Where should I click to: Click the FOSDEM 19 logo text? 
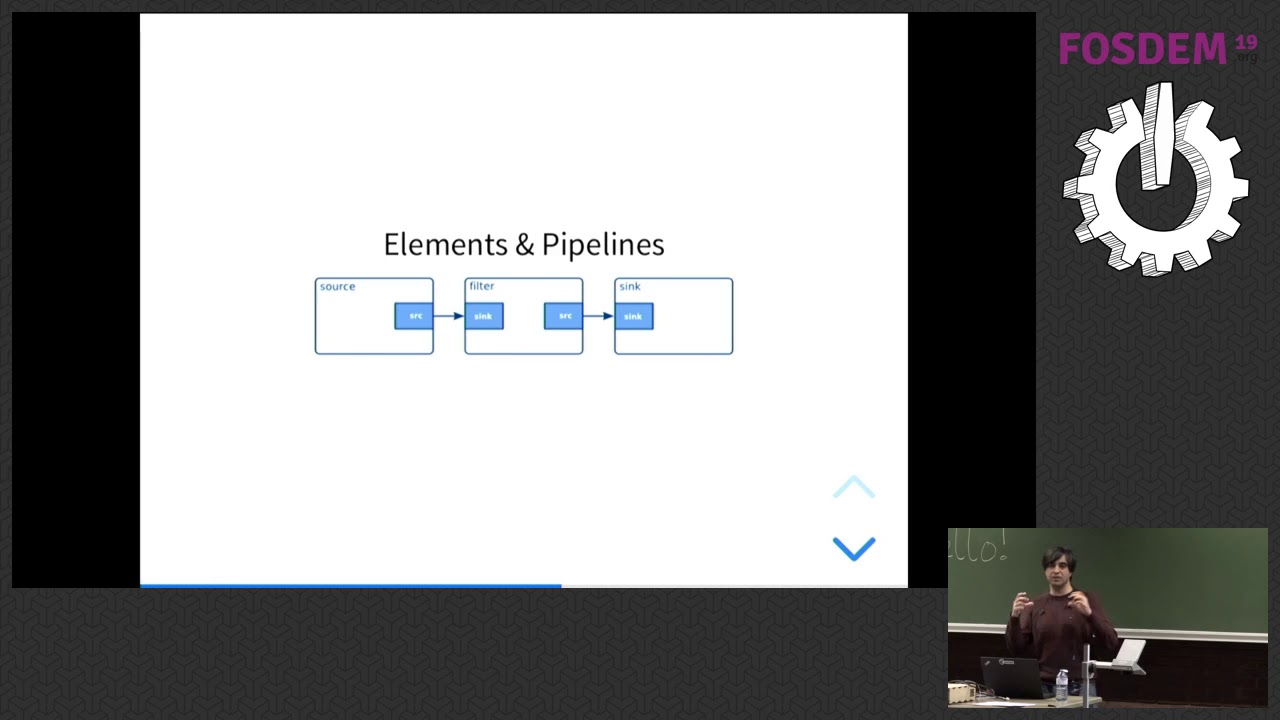pyautogui.click(x=1157, y=48)
